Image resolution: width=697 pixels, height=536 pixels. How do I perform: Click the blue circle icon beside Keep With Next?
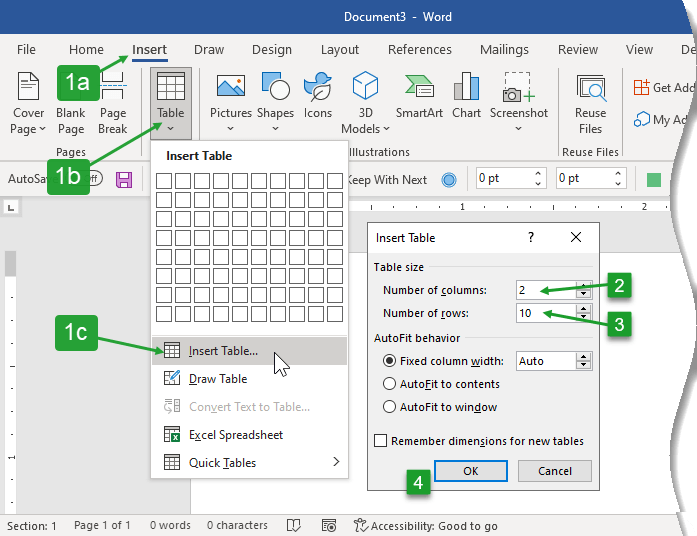click(x=449, y=180)
